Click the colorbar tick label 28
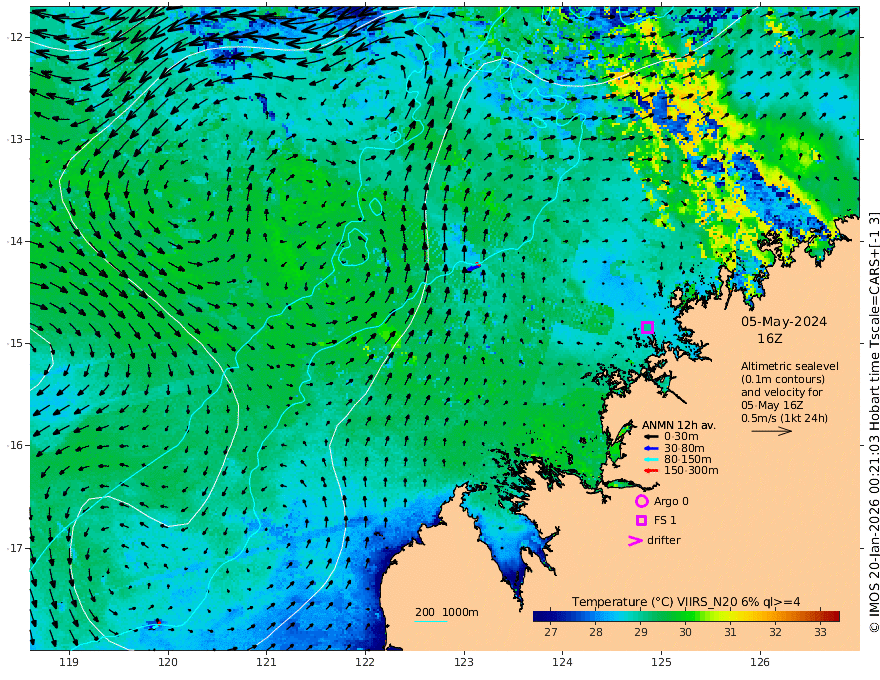Image resolution: width=880 pixels, height=680 pixels. click(595, 632)
